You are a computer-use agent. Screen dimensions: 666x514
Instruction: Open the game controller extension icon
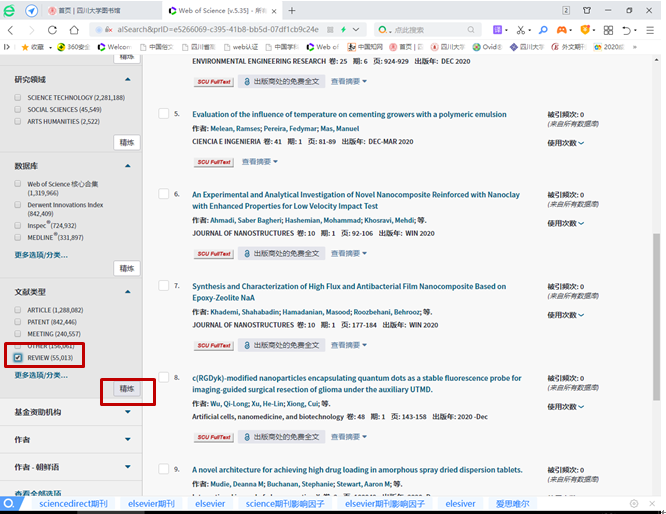click(x=562, y=30)
